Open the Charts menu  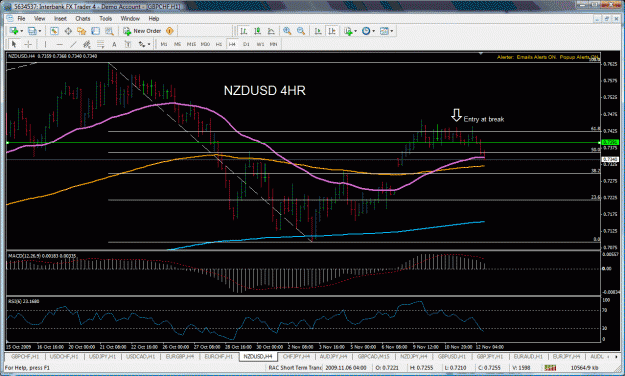pyautogui.click(x=83, y=18)
